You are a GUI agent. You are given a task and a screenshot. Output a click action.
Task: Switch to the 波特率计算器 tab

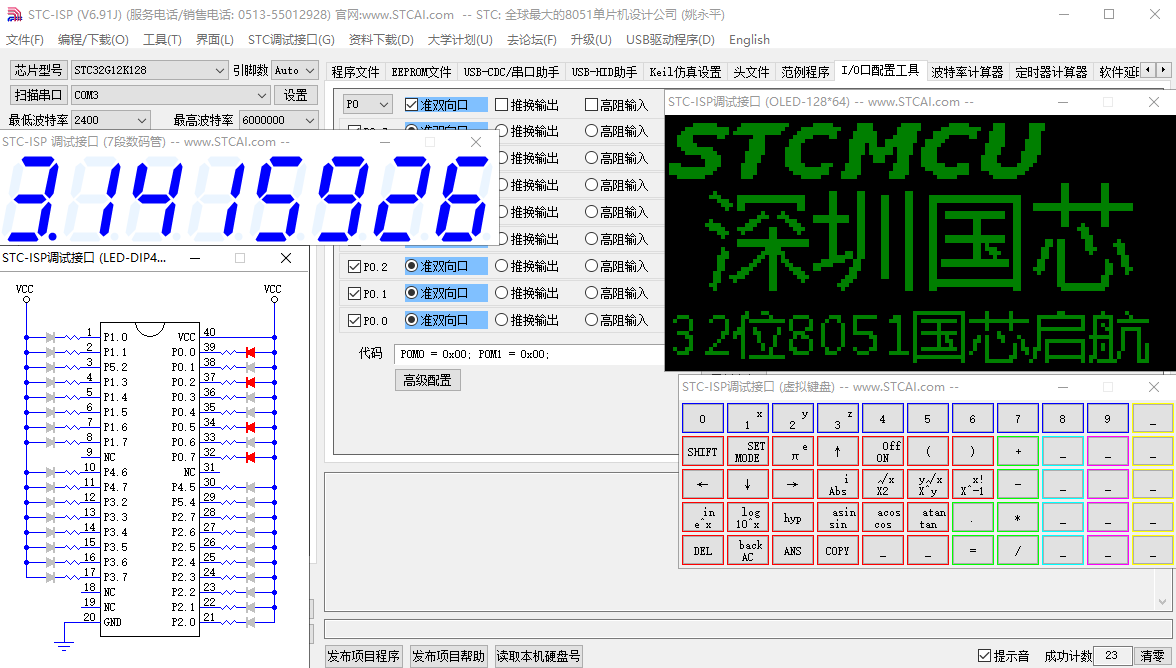coord(968,72)
